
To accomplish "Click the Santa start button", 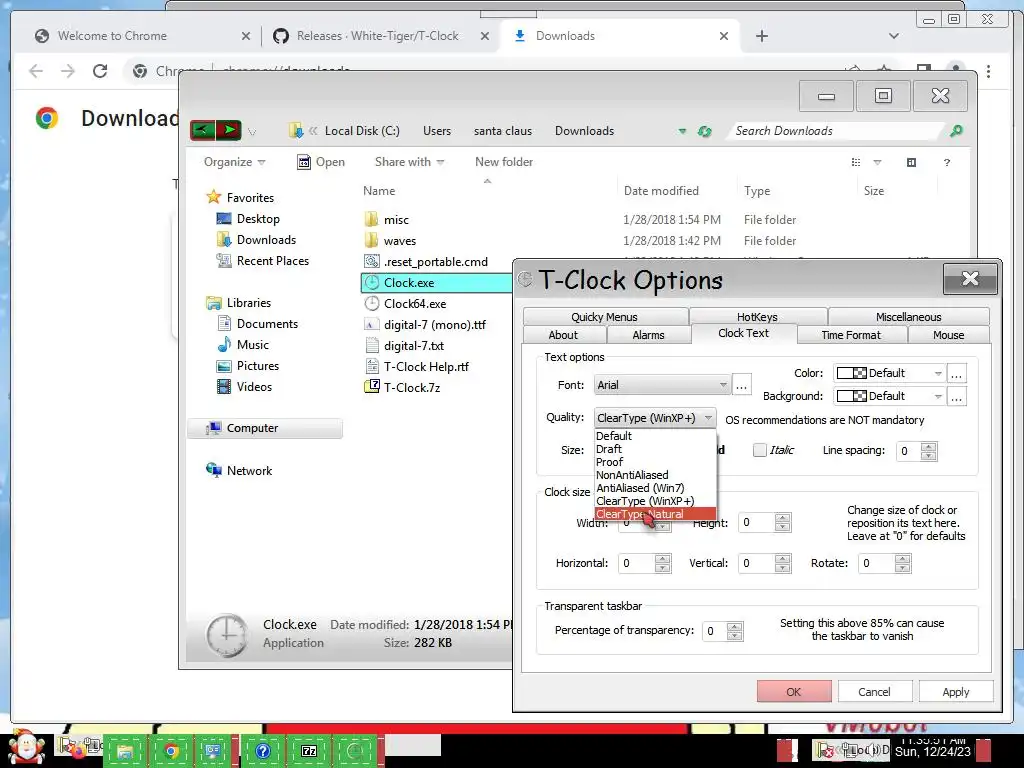I will click(25, 748).
